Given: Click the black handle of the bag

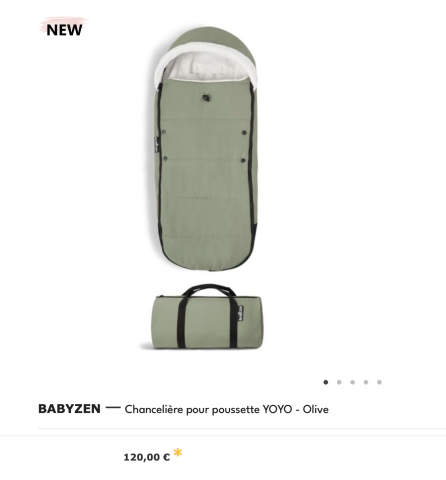Looking at the screenshot, I should pos(209,290).
